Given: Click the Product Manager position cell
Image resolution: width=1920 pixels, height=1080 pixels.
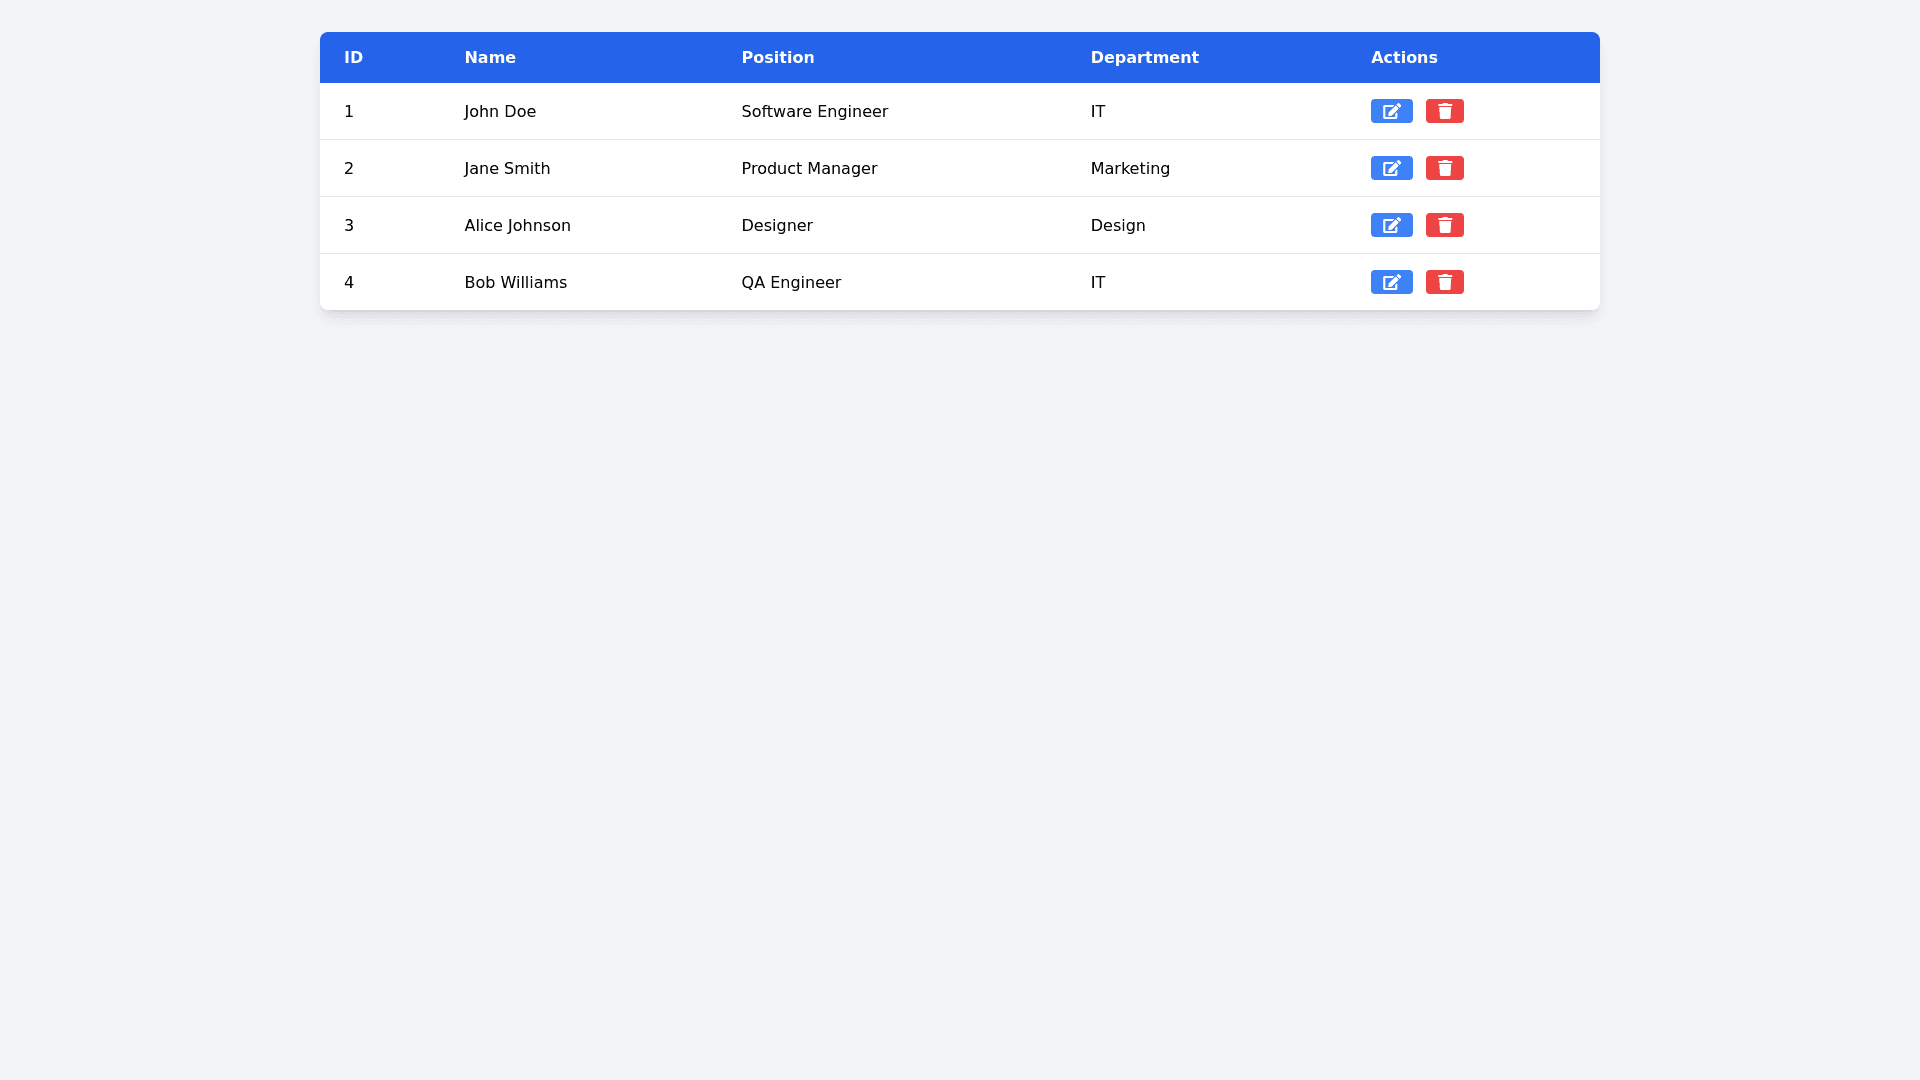Looking at the screenshot, I should 809,168.
